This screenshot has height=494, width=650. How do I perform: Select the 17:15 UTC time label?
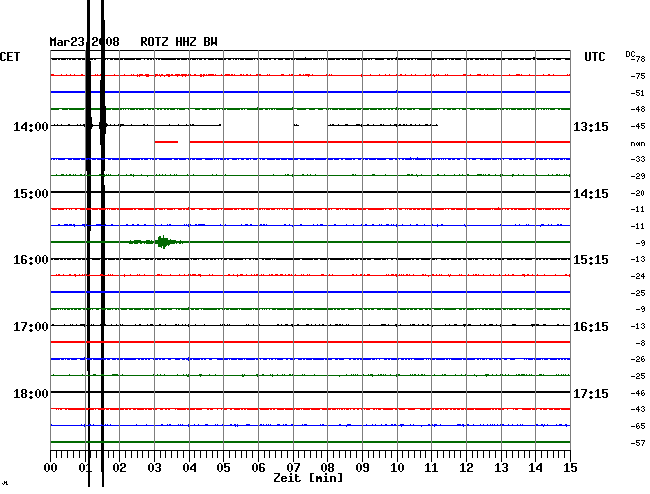pos(591,393)
